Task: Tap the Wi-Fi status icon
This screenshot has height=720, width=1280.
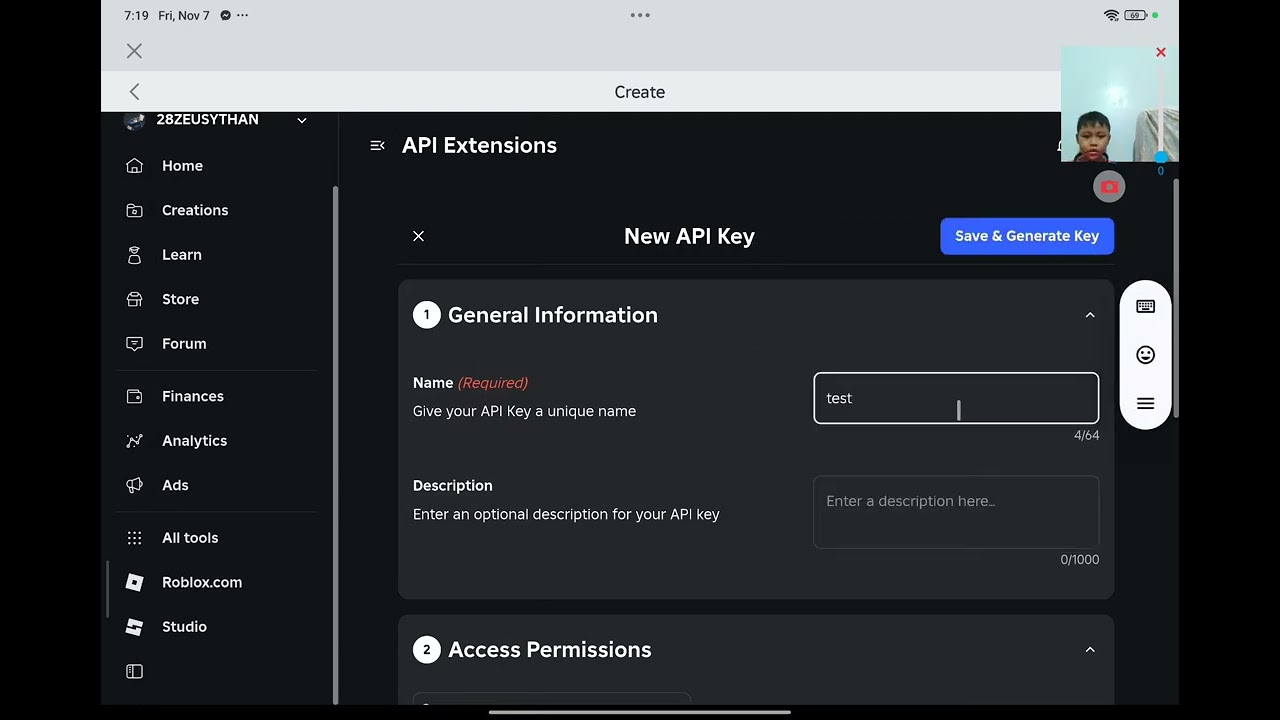Action: point(1111,16)
